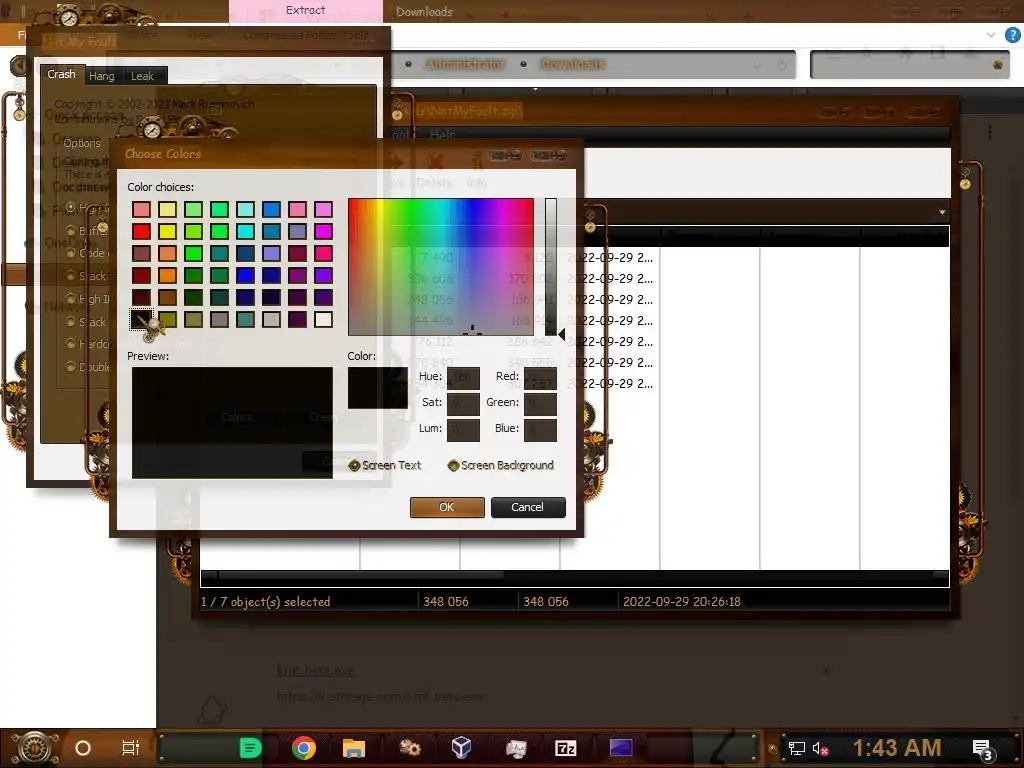1024x768 pixels.
Task: Open the Help menu in 7-Zip
Action: pyautogui.click(x=443, y=134)
